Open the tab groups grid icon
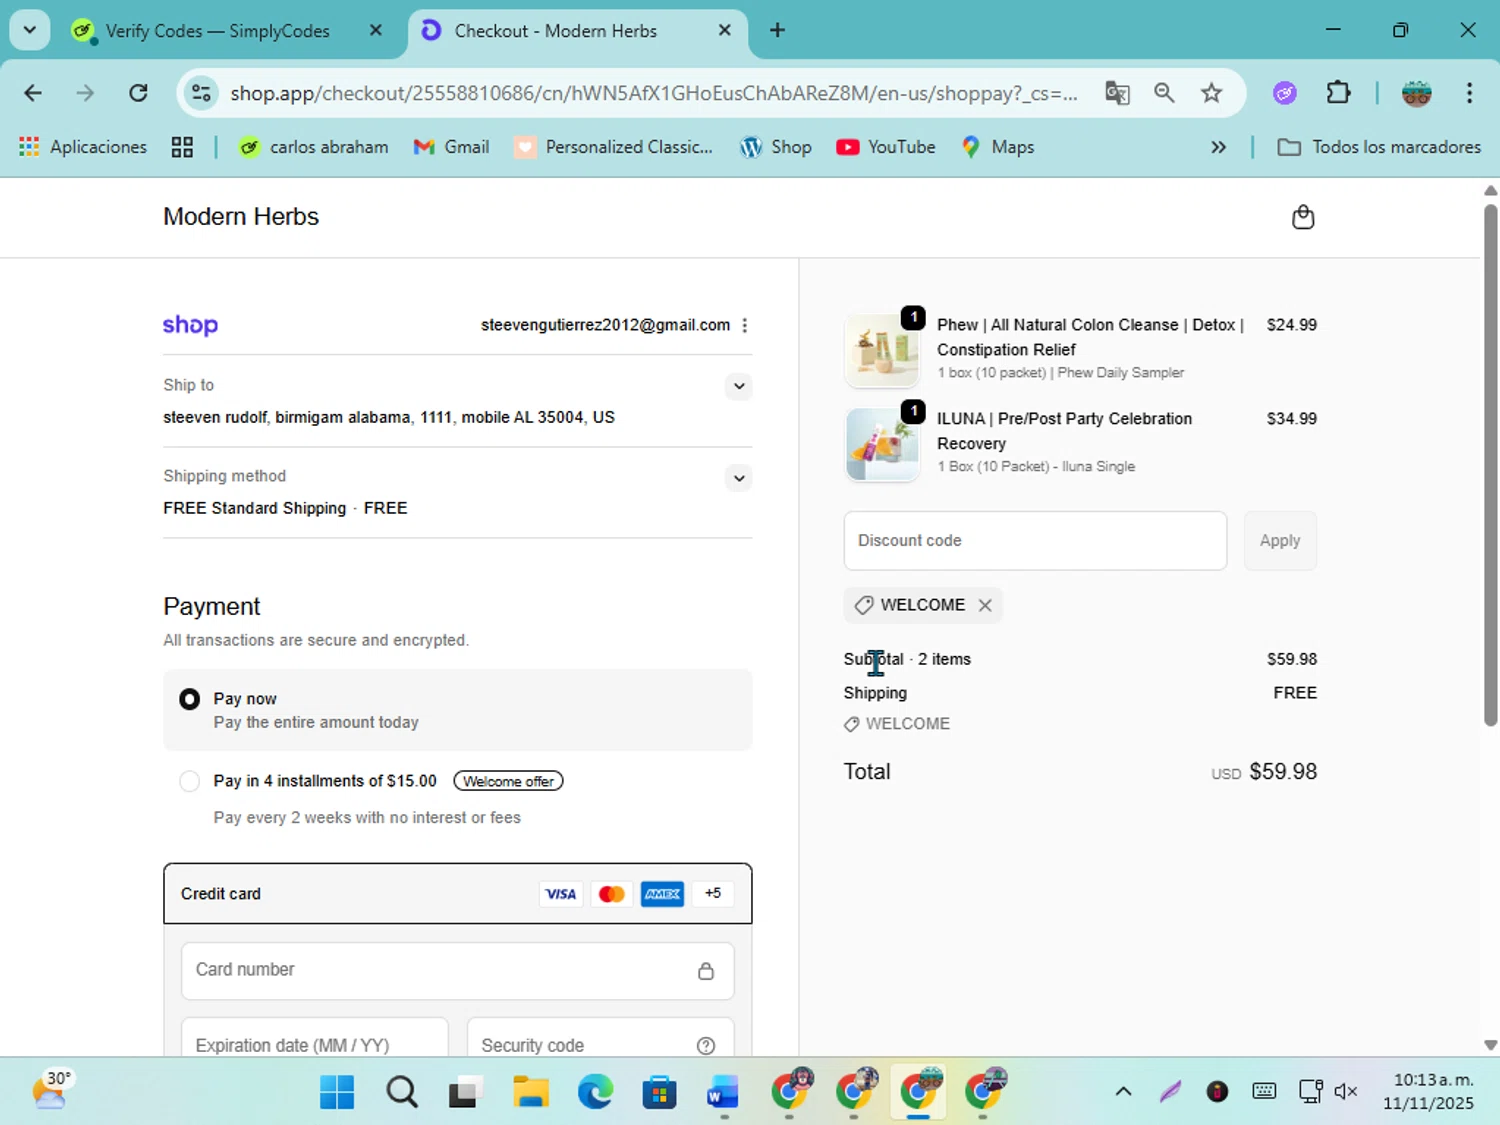 [182, 147]
